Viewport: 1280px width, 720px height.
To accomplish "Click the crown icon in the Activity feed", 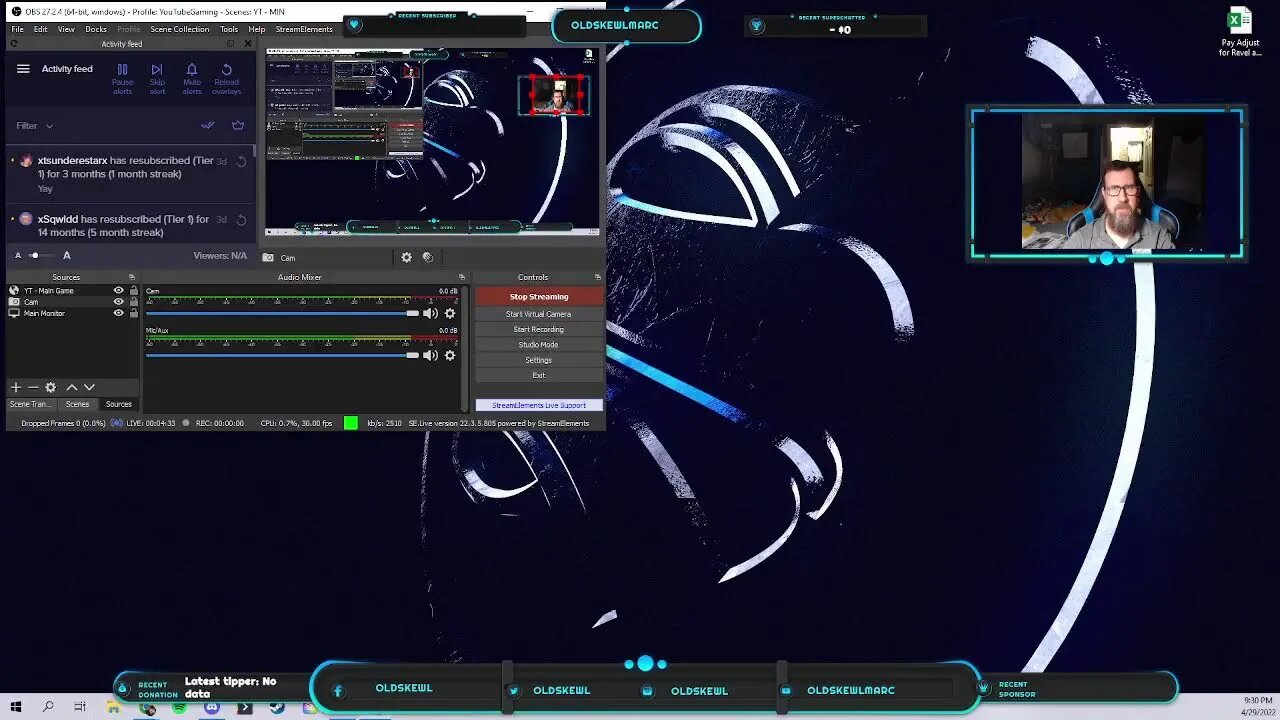I will coord(238,126).
